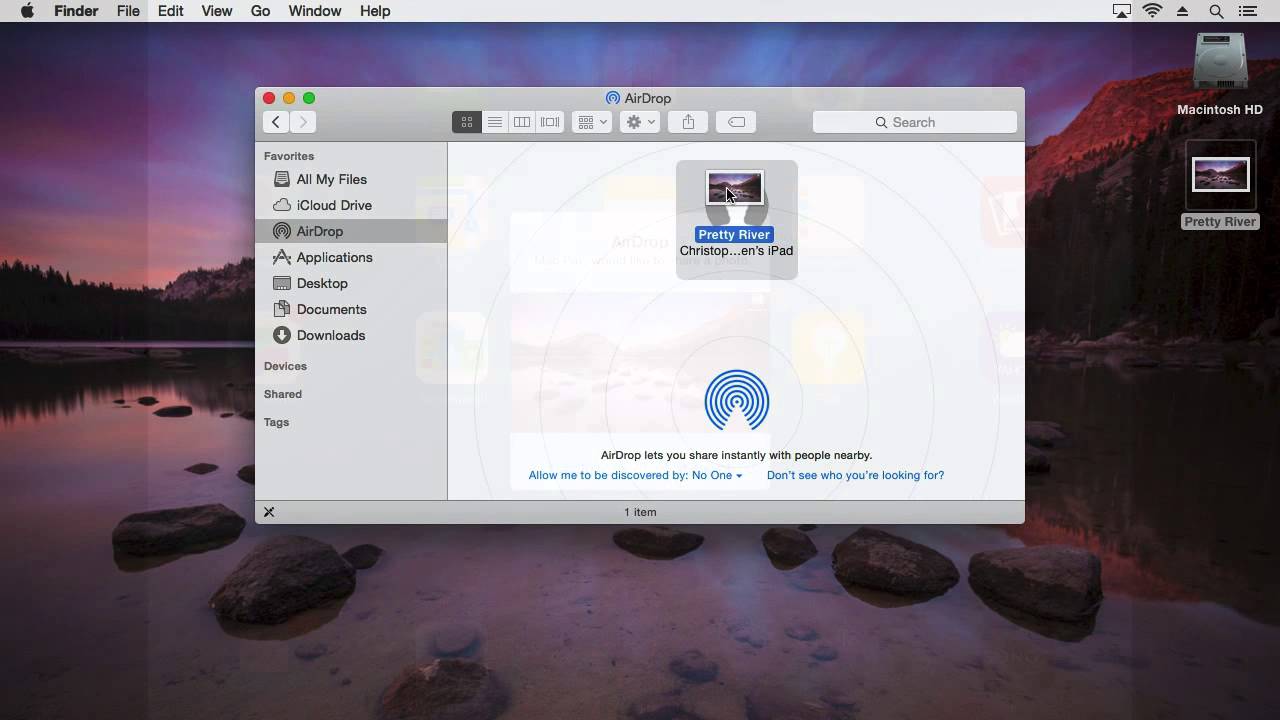Switch to icon view in Finder toolbar

(x=466, y=122)
